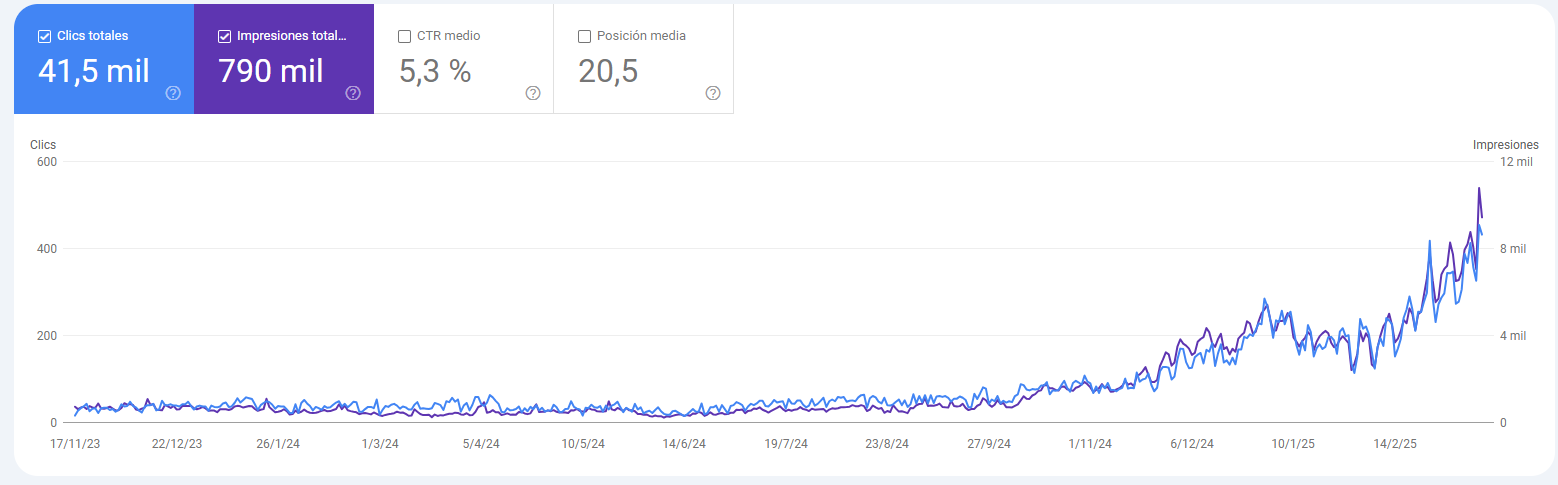
Task: Click the 1/11/24 date label
Action: (1090, 443)
